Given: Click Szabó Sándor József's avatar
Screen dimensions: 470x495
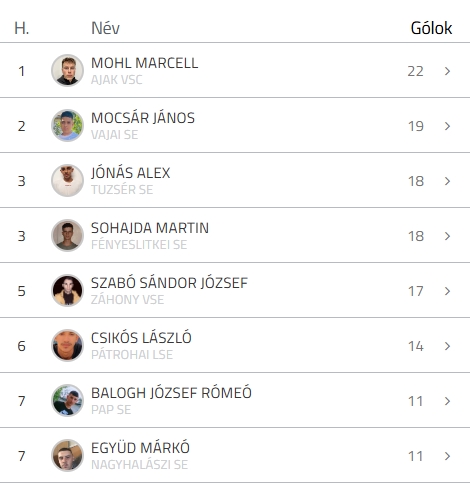Looking at the screenshot, I should (x=67, y=290).
